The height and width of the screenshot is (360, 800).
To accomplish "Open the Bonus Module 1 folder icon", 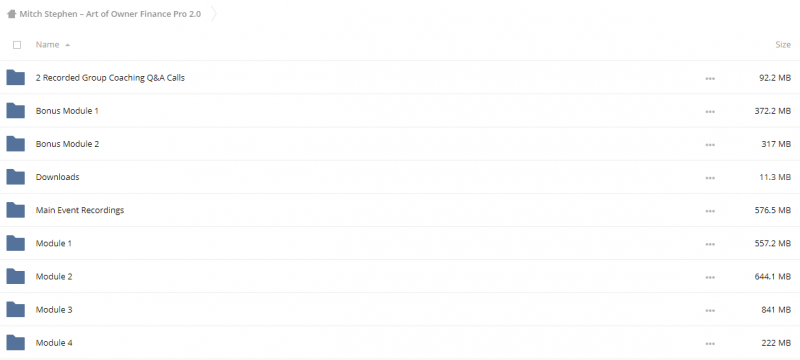I will point(15,111).
